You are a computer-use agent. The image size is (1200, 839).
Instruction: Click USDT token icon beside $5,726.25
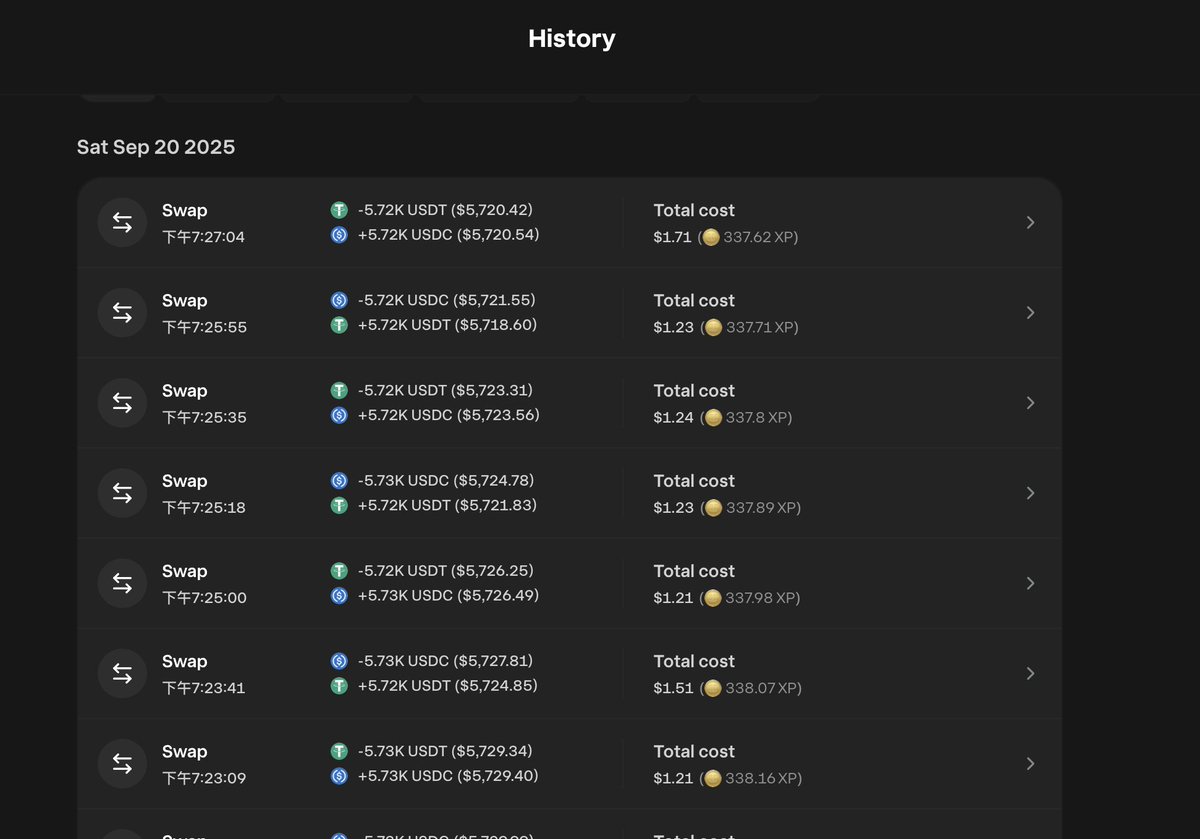tap(339, 571)
